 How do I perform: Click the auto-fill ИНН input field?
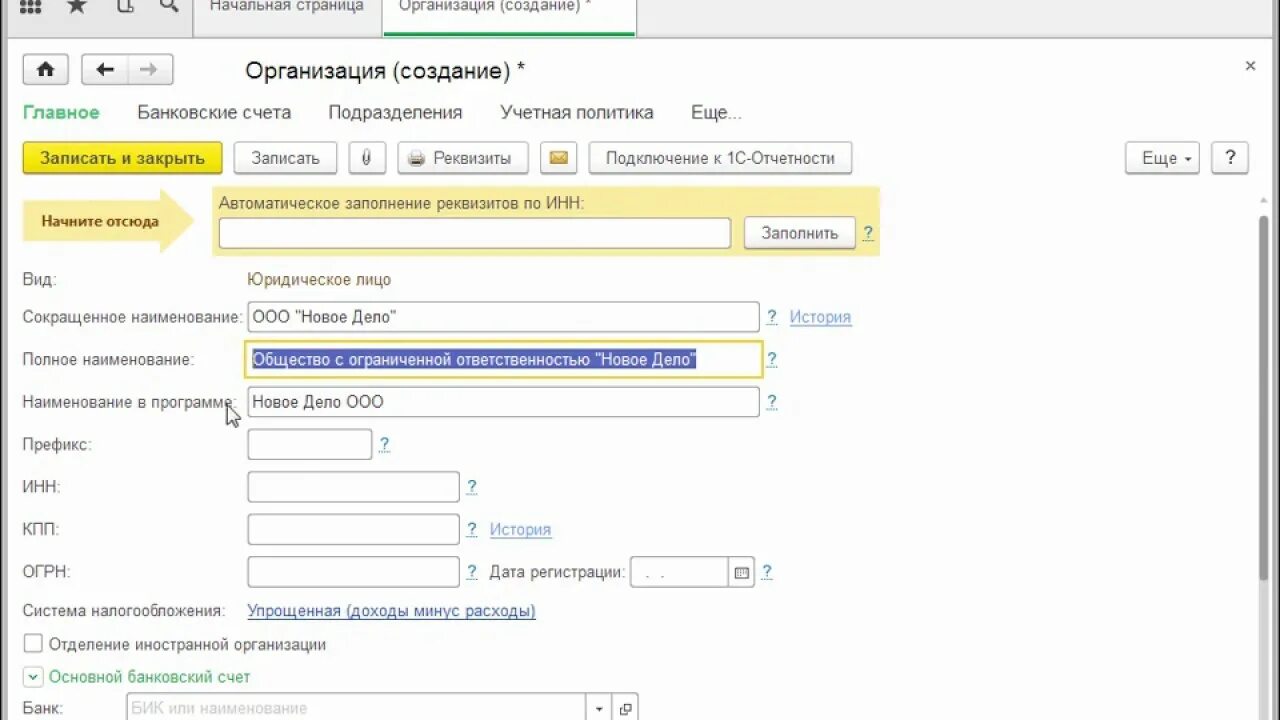pyautogui.click(x=475, y=233)
